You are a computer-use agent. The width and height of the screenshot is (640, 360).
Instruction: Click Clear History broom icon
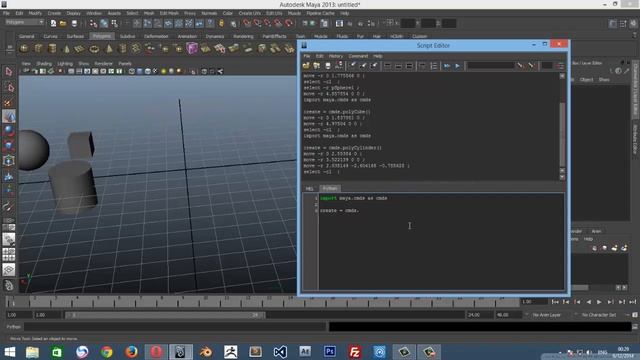click(x=352, y=66)
